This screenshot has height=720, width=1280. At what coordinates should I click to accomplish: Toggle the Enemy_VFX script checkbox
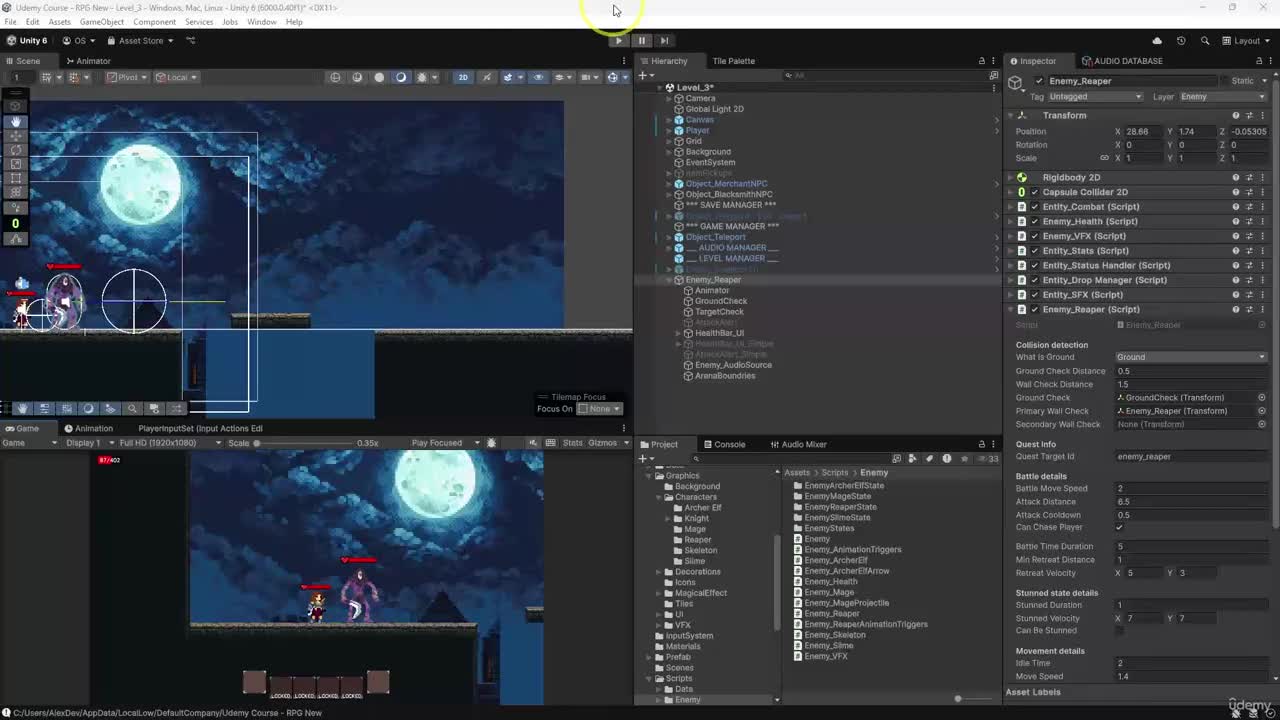(x=1035, y=236)
